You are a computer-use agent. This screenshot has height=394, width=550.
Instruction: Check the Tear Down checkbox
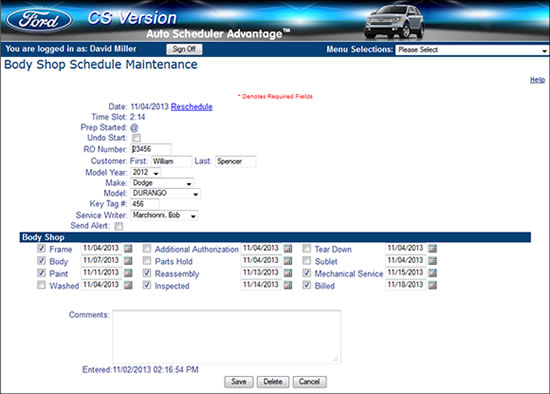pos(307,249)
